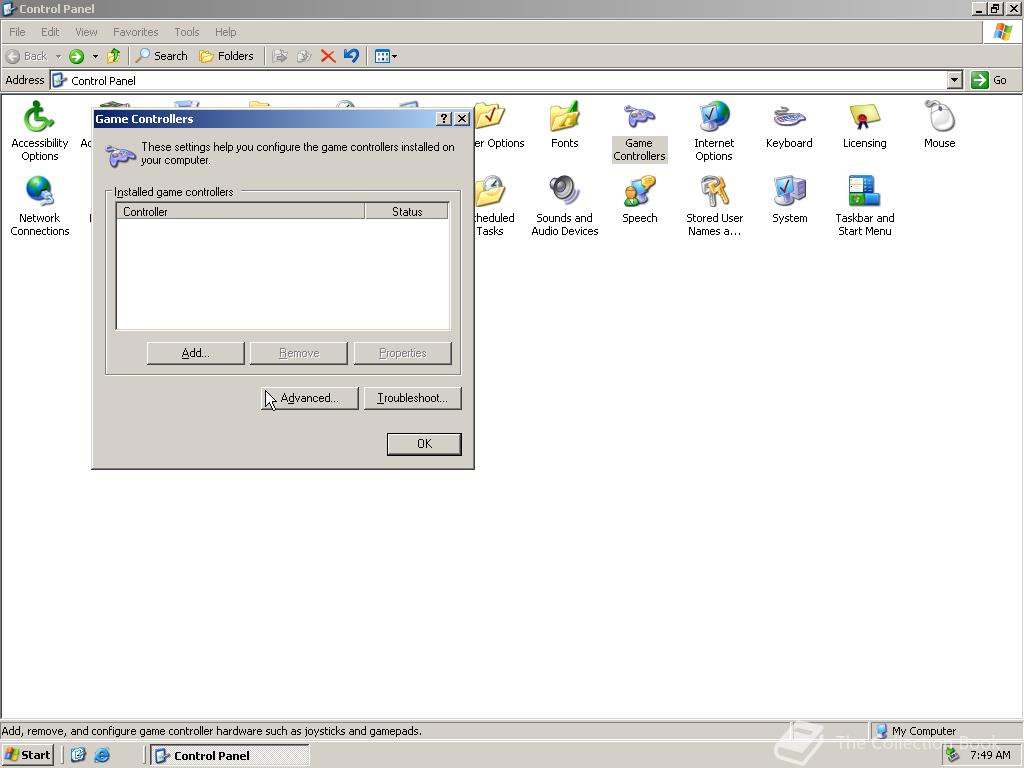Click the Troubleshoot button

coord(413,398)
